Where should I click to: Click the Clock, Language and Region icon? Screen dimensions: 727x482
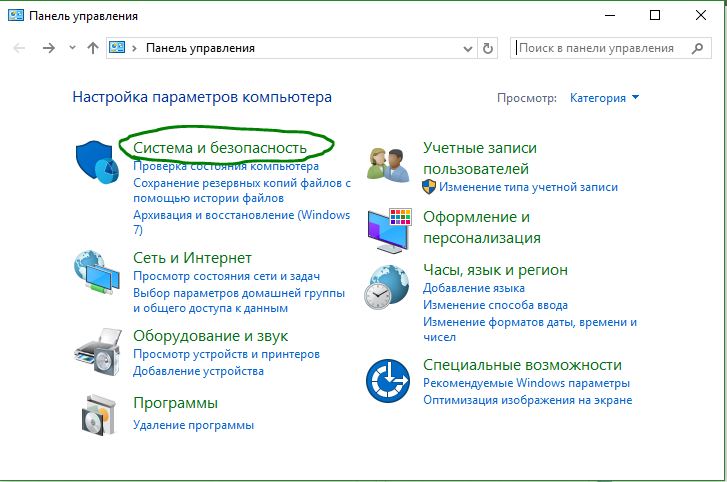click(x=387, y=287)
